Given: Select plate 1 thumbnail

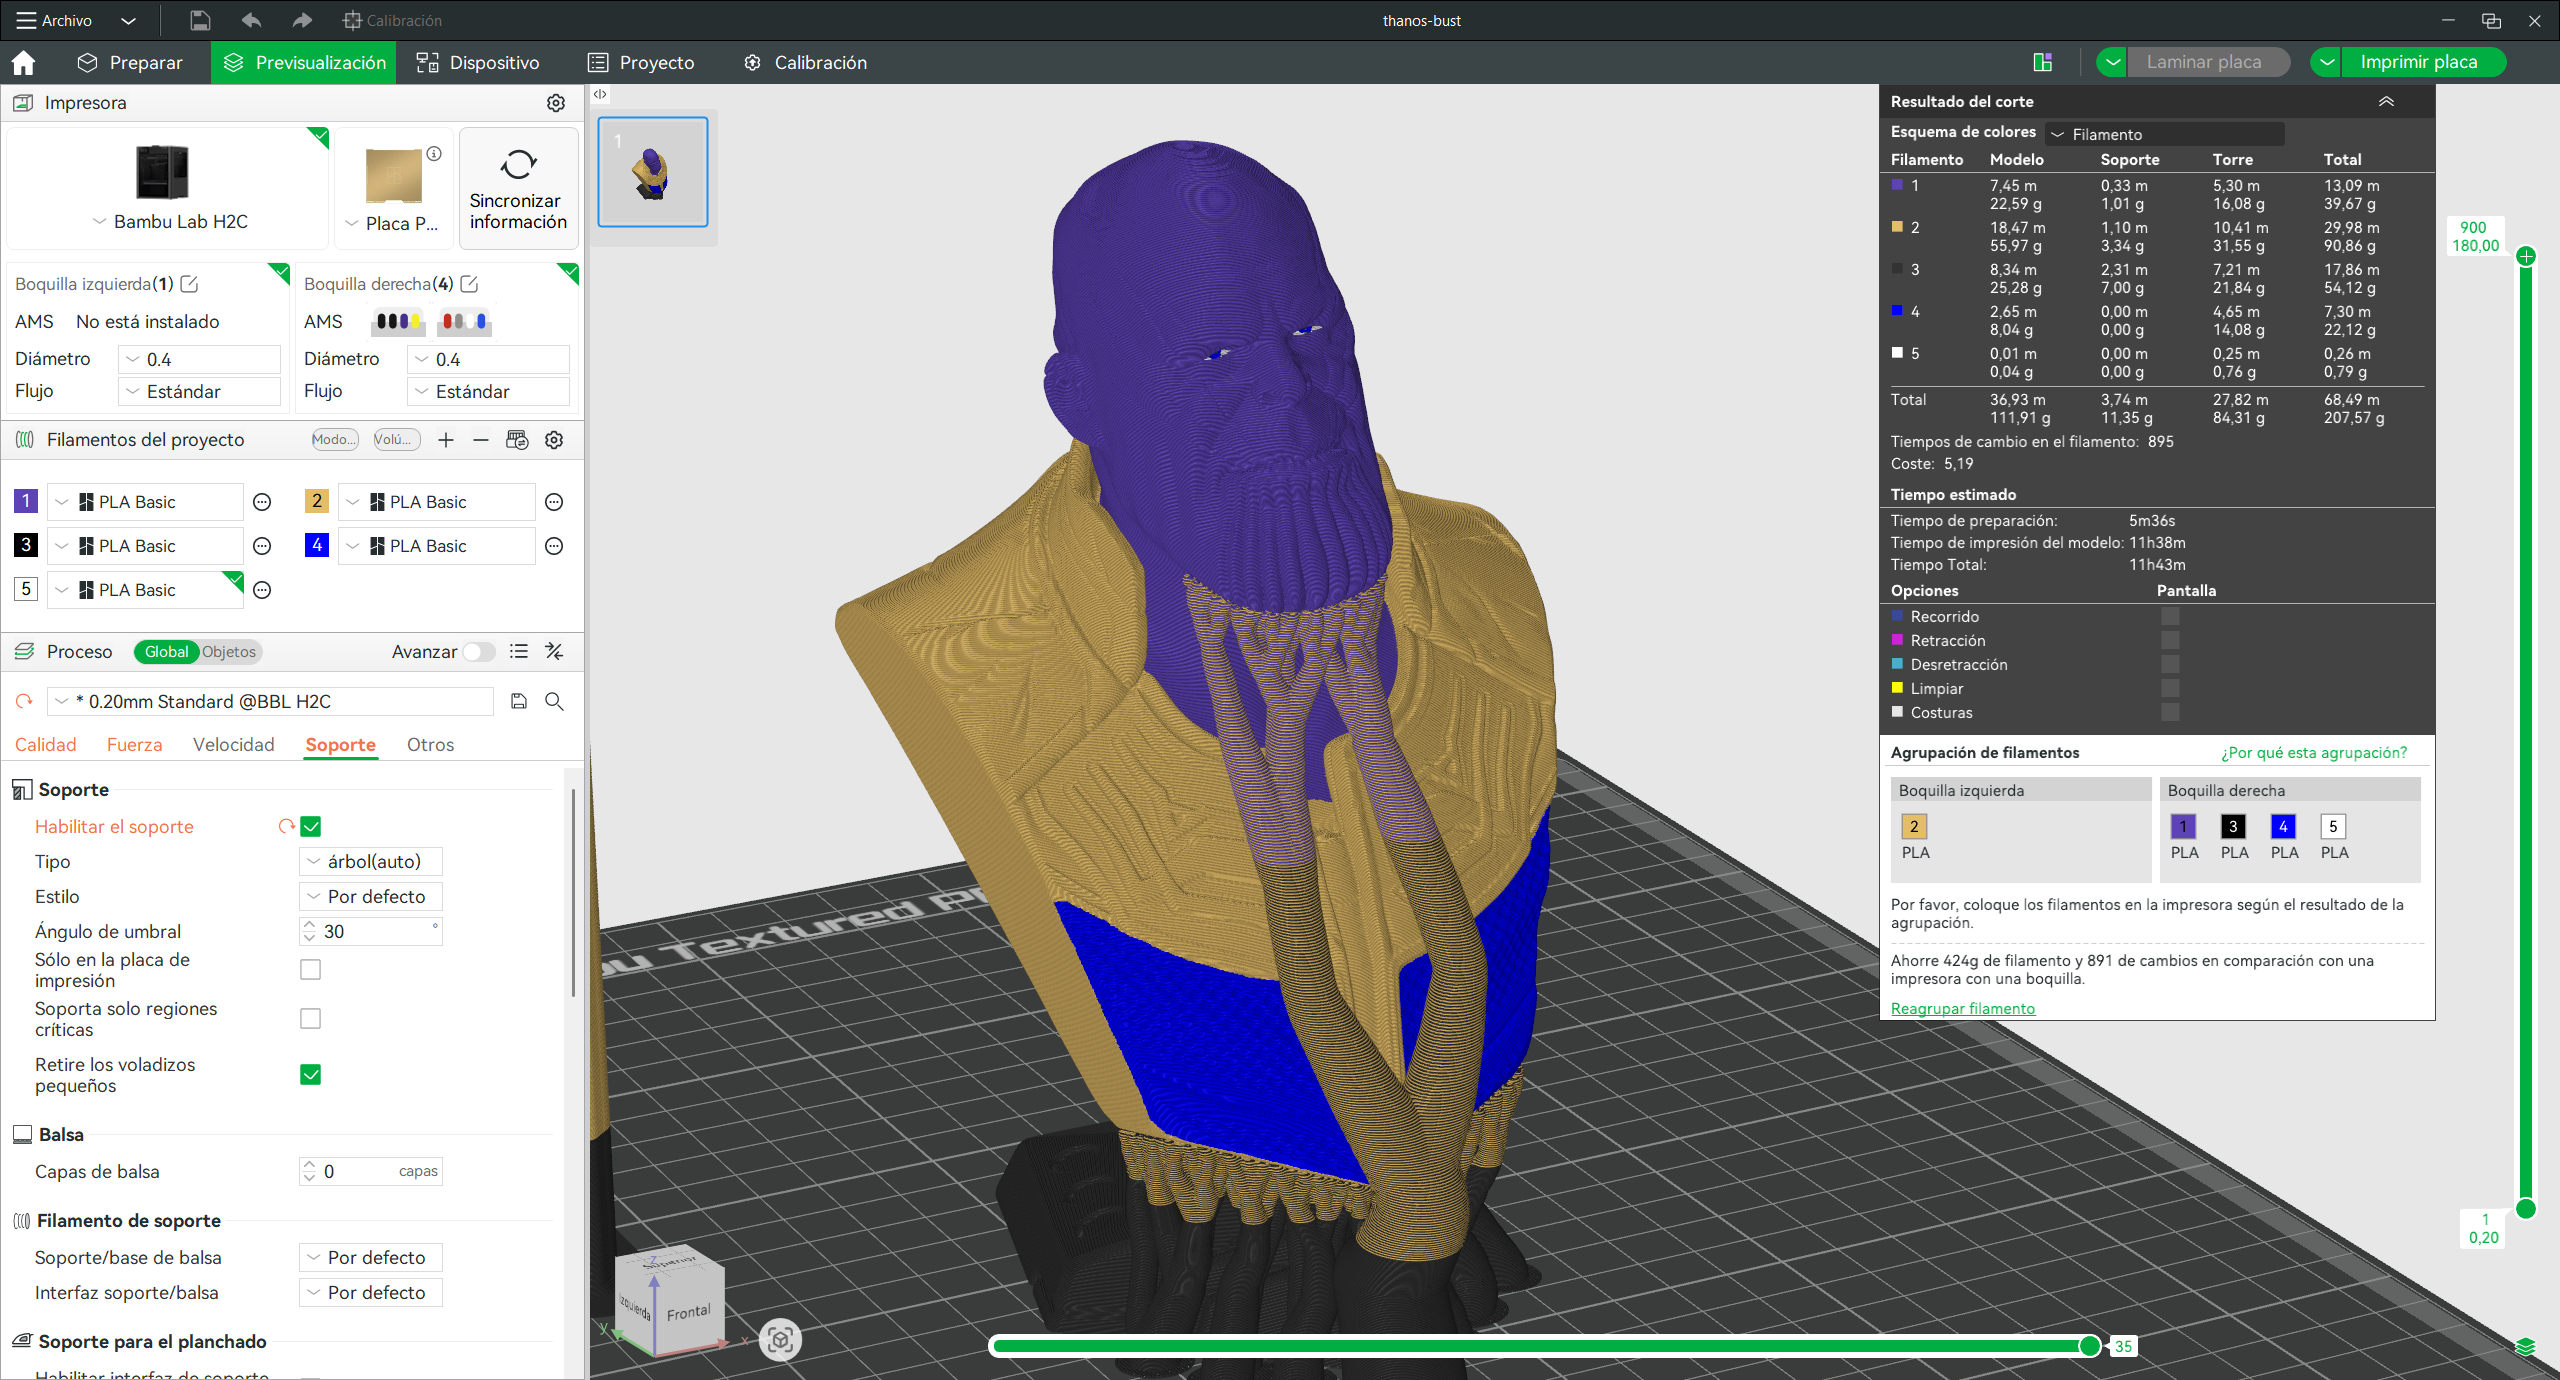Looking at the screenshot, I should pyautogui.click(x=653, y=172).
